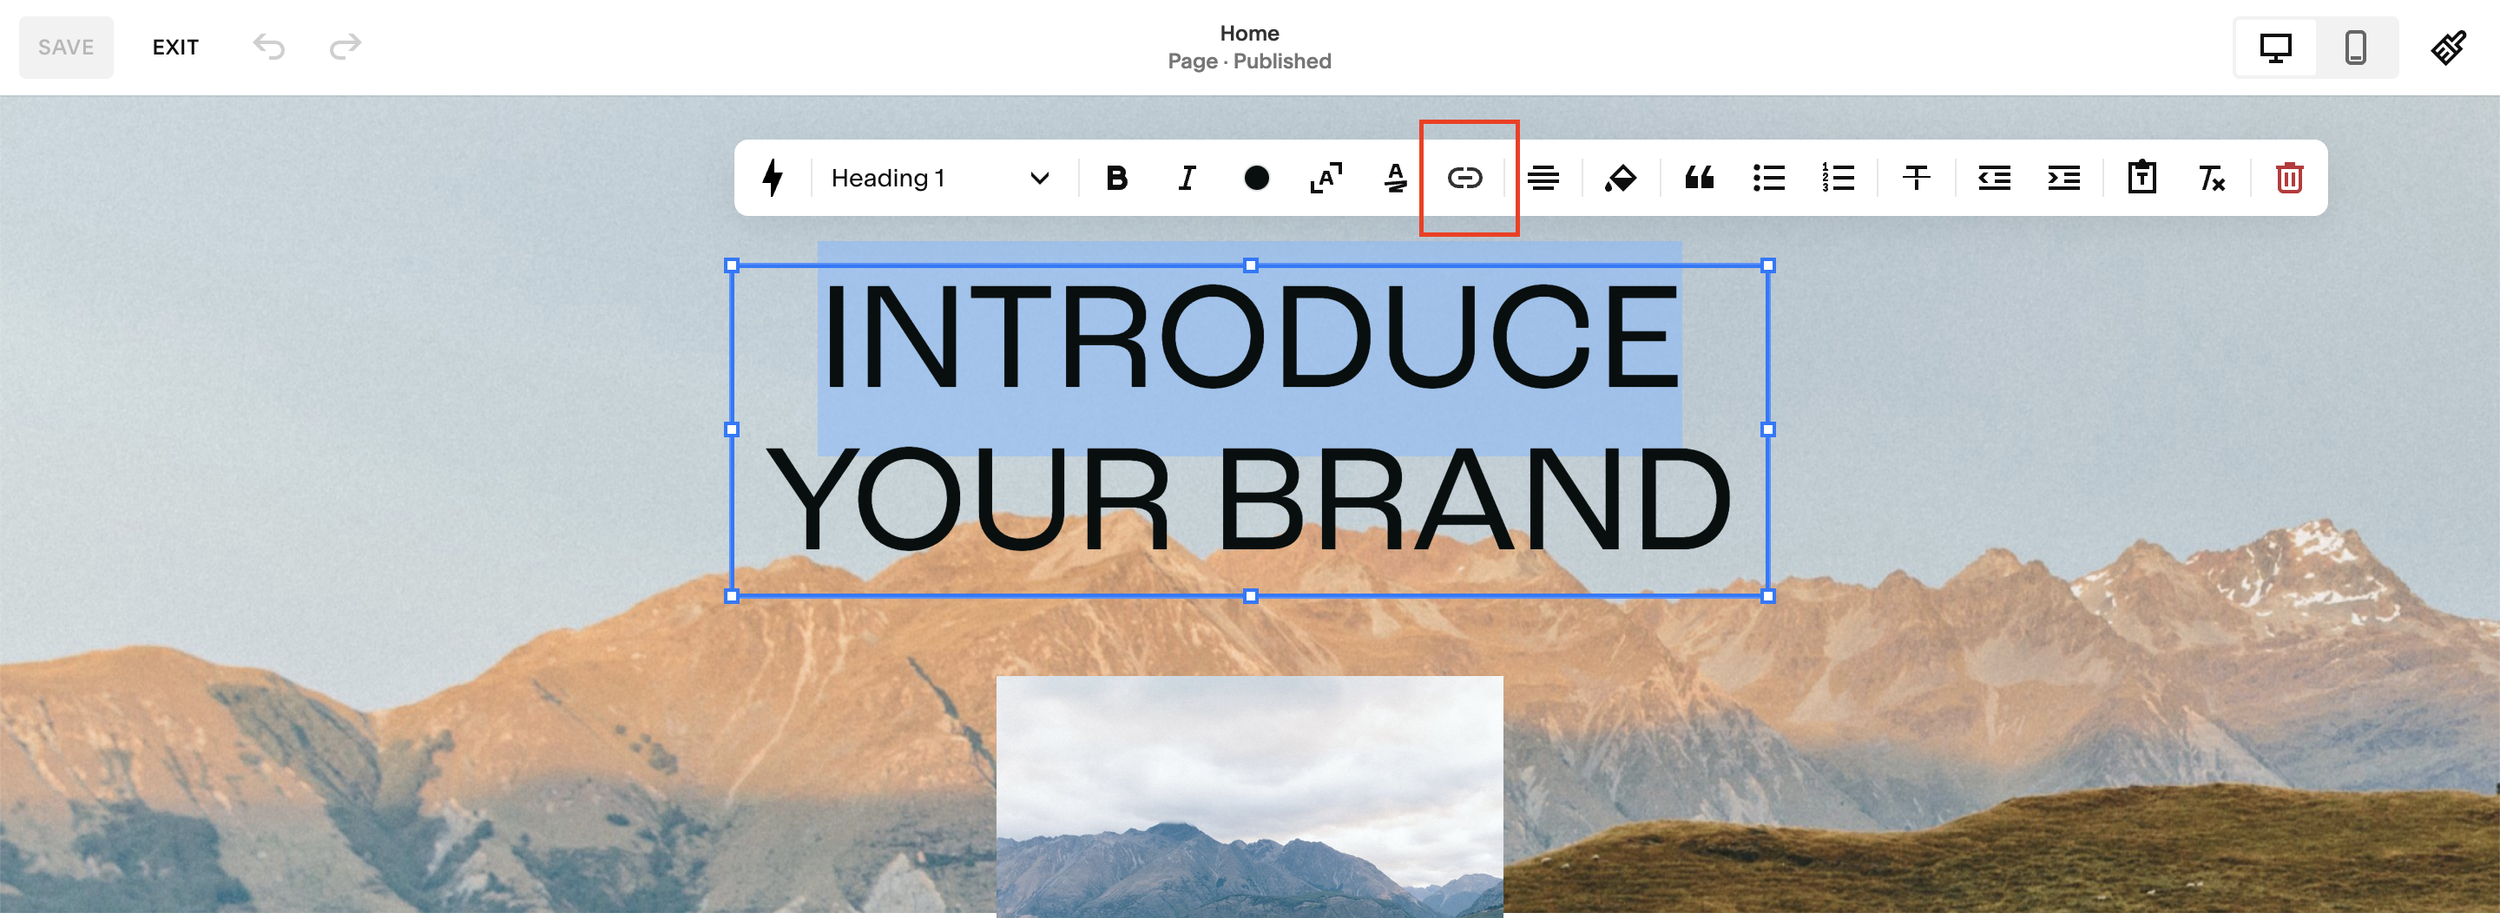This screenshot has width=2500, height=918.
Task: Click the Home page title
Action: pos(1249,33)
